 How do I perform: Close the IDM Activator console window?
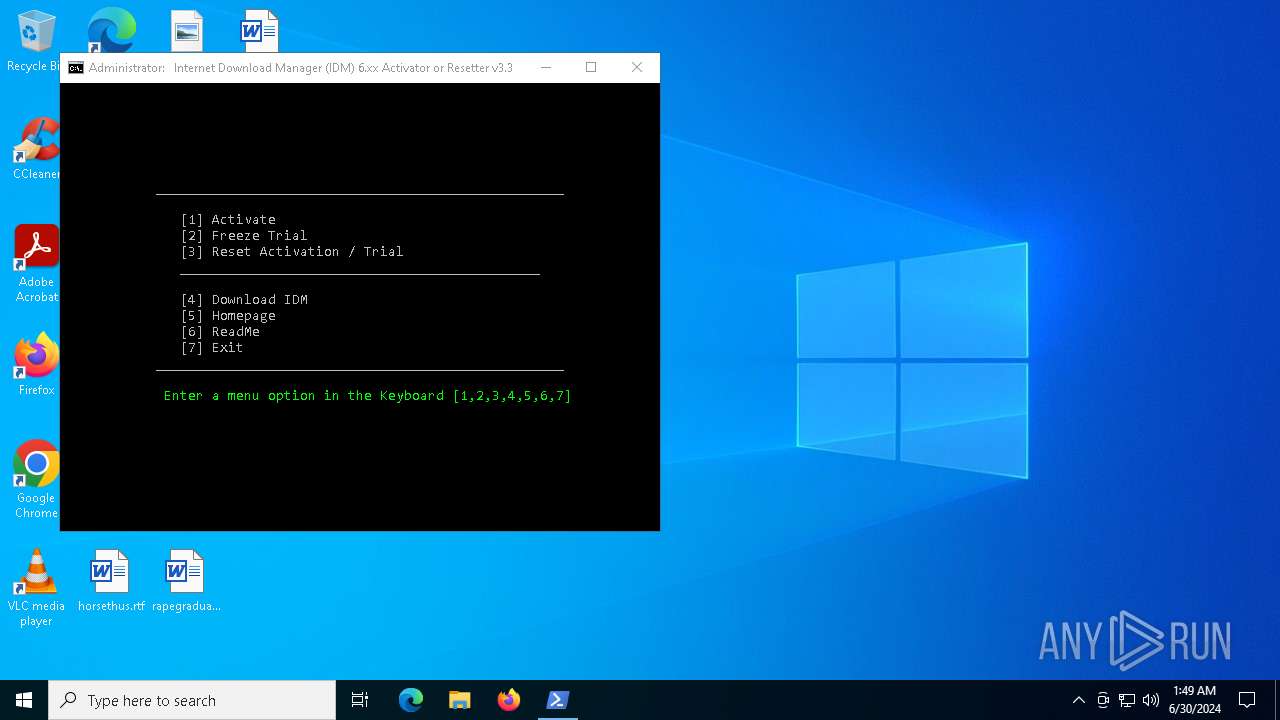tap(637, 68)
